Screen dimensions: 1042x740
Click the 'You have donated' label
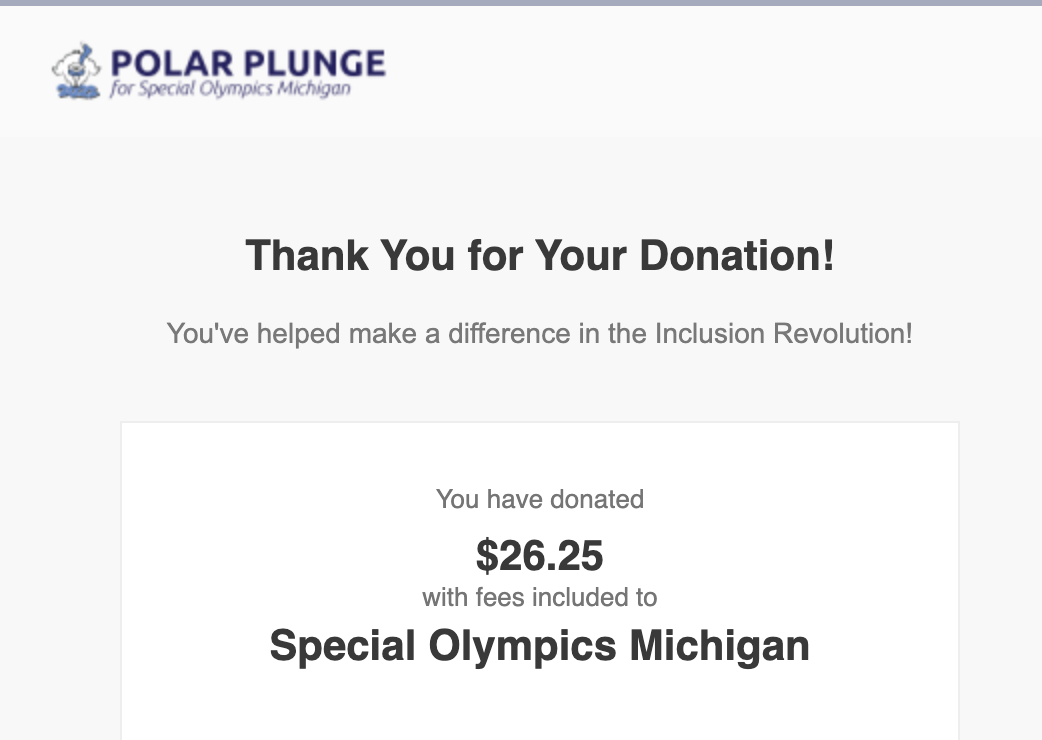(539, 499)
